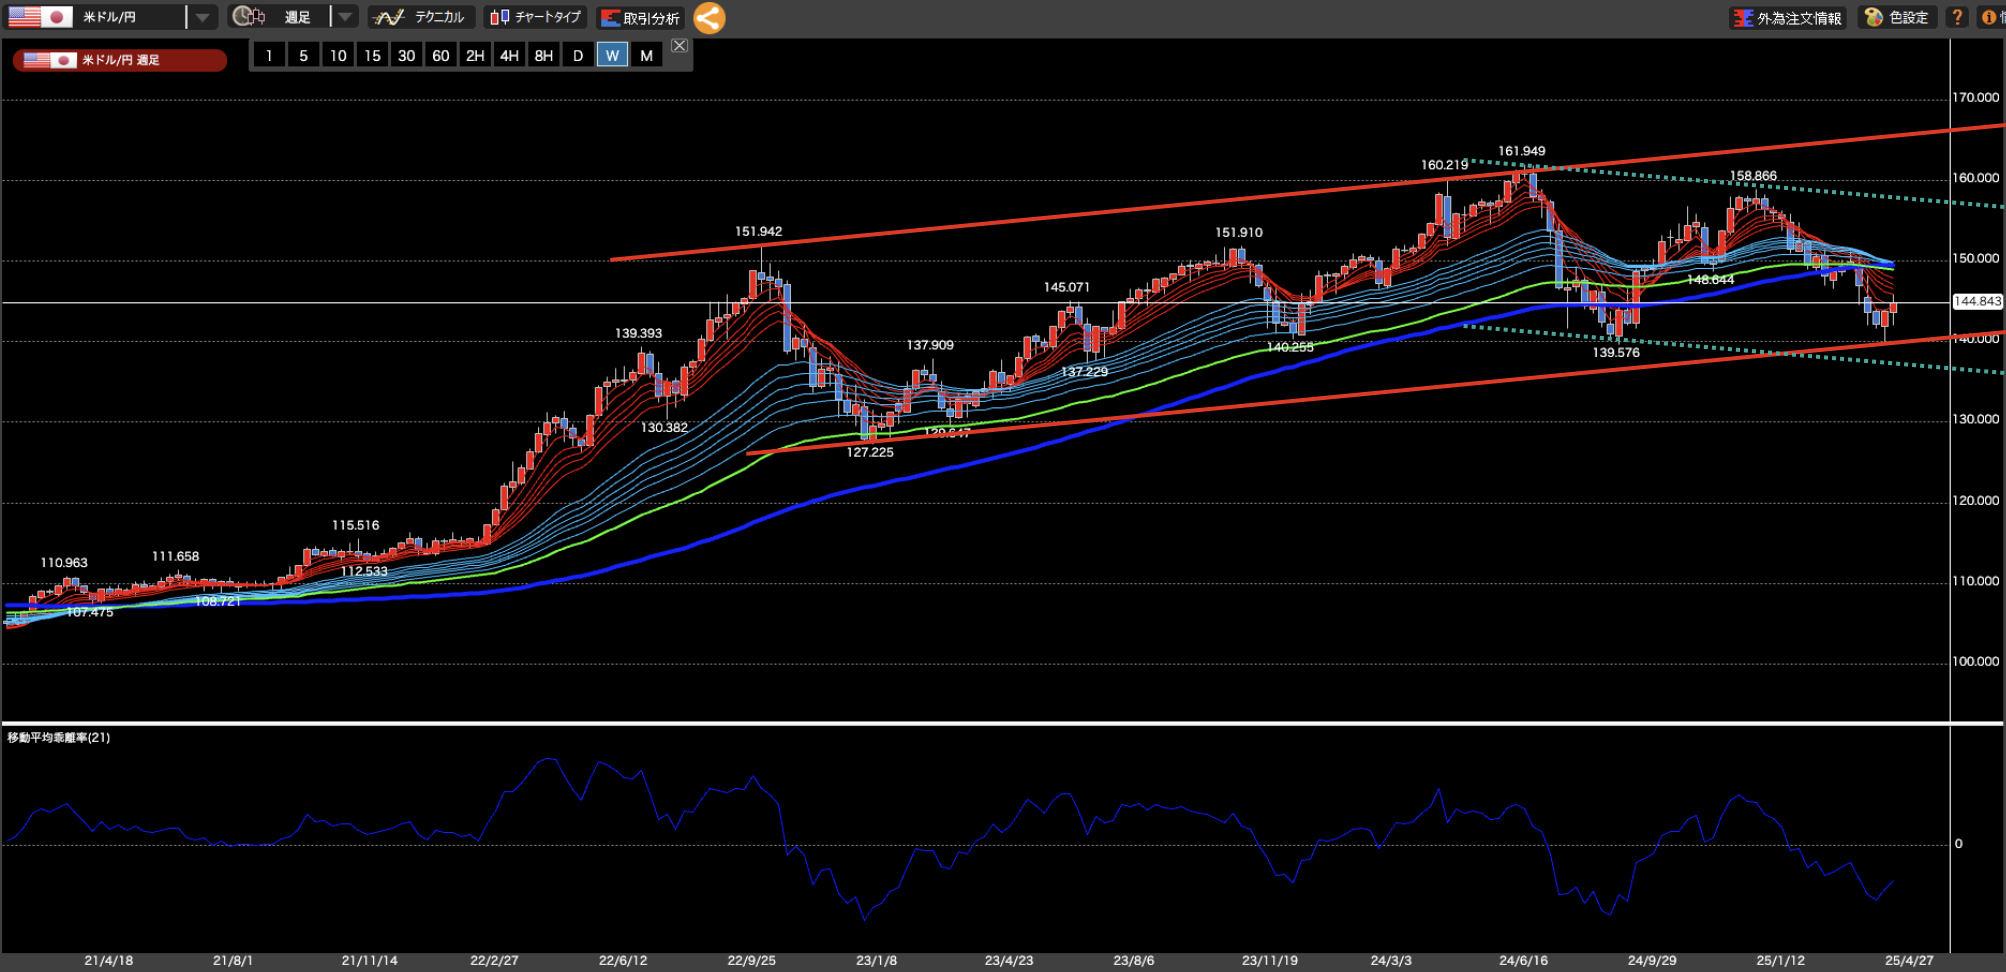Image resolution: width=2006 pixels, height=972 pixels.
Task: Click the 130.382 price label
Action: tap(664, 427)
